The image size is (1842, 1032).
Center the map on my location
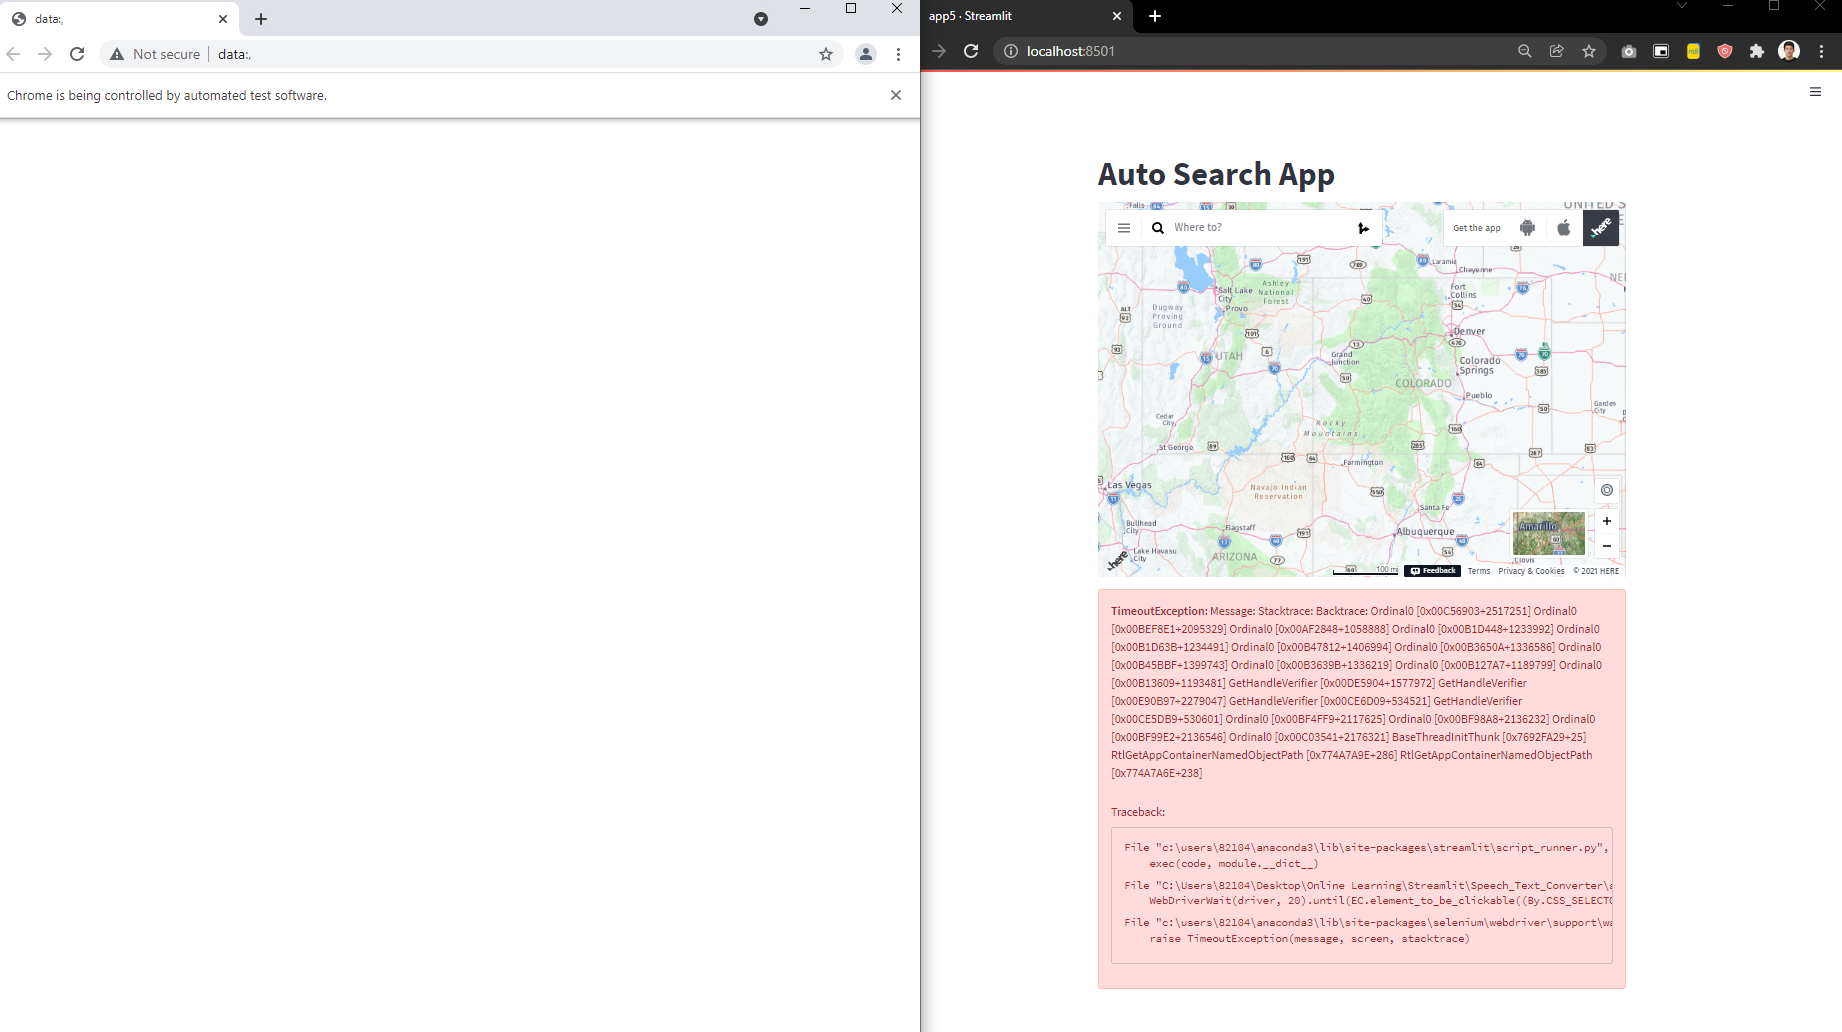[1607, 490]
